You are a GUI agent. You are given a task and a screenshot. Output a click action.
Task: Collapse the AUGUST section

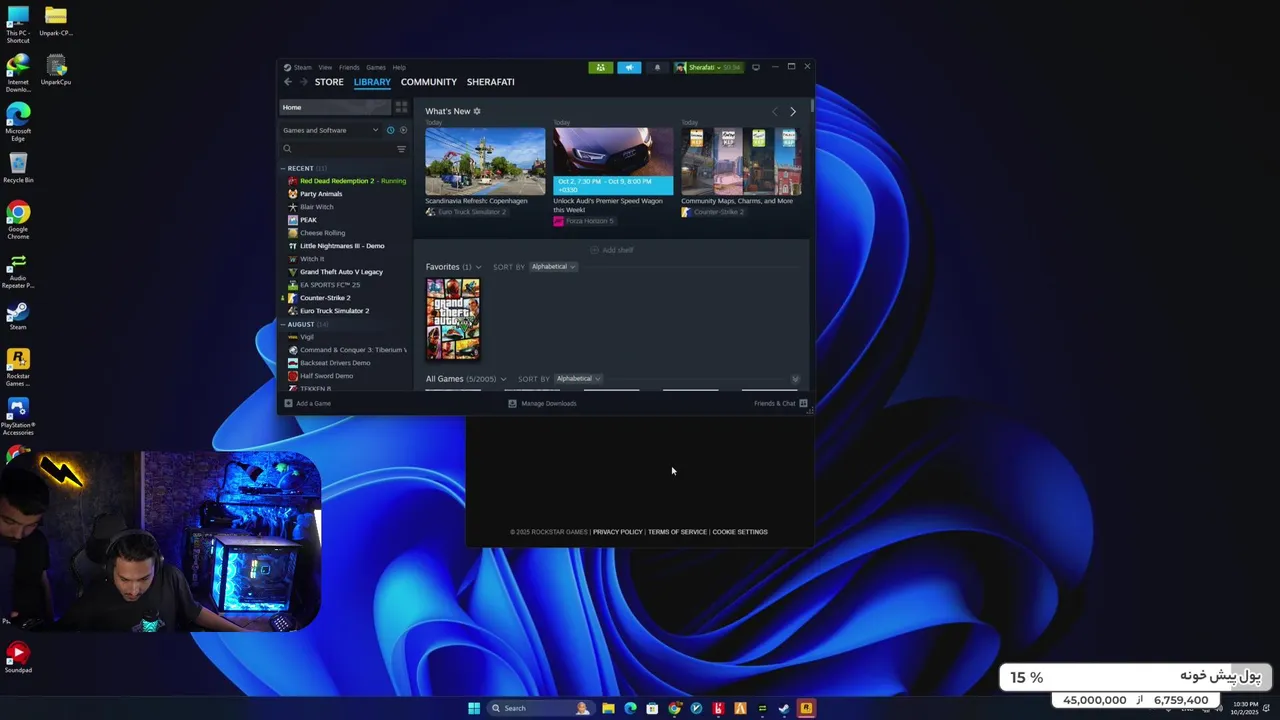pos(301,324)
